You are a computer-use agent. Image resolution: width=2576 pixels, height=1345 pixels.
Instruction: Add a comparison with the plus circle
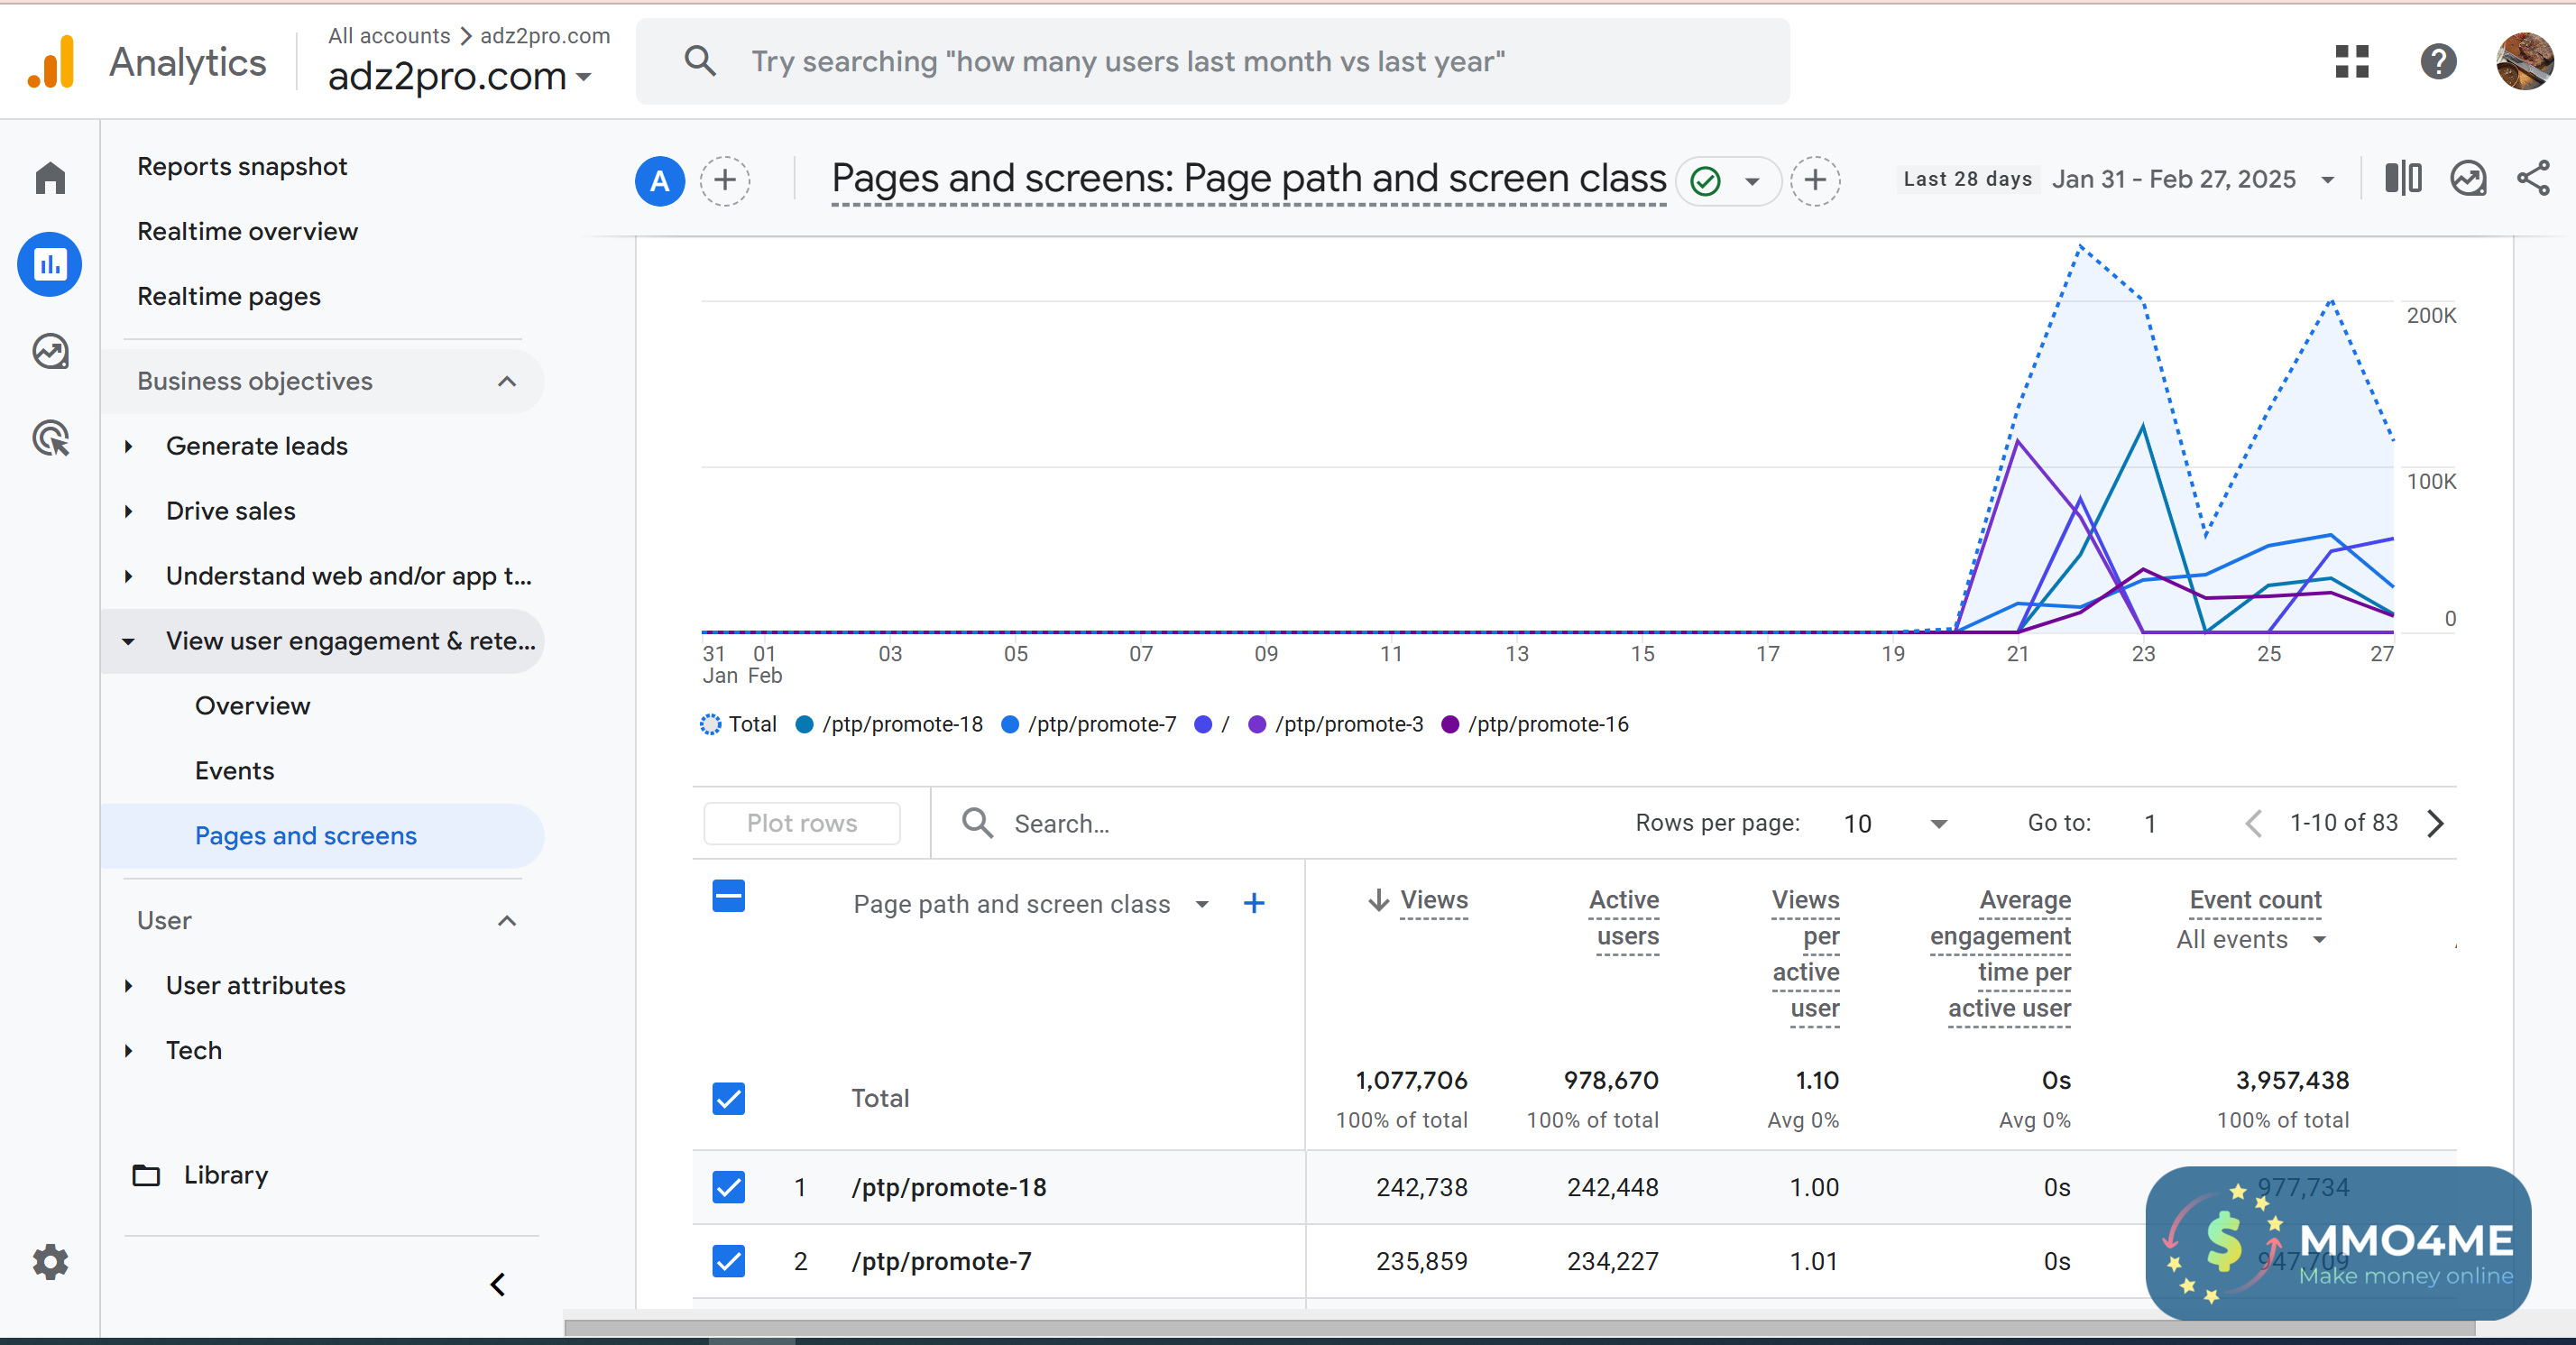[x=725, y=181]
